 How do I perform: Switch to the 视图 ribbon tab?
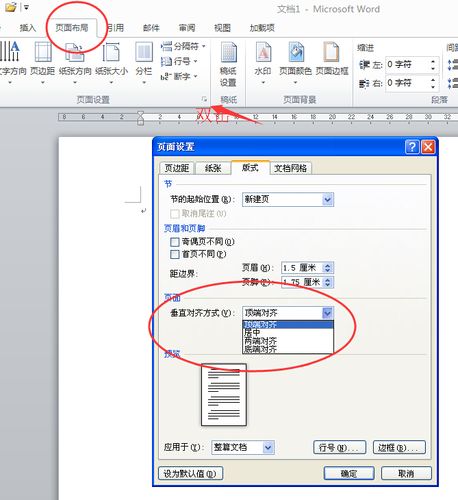pyautogui.click(x=222, y=28)
